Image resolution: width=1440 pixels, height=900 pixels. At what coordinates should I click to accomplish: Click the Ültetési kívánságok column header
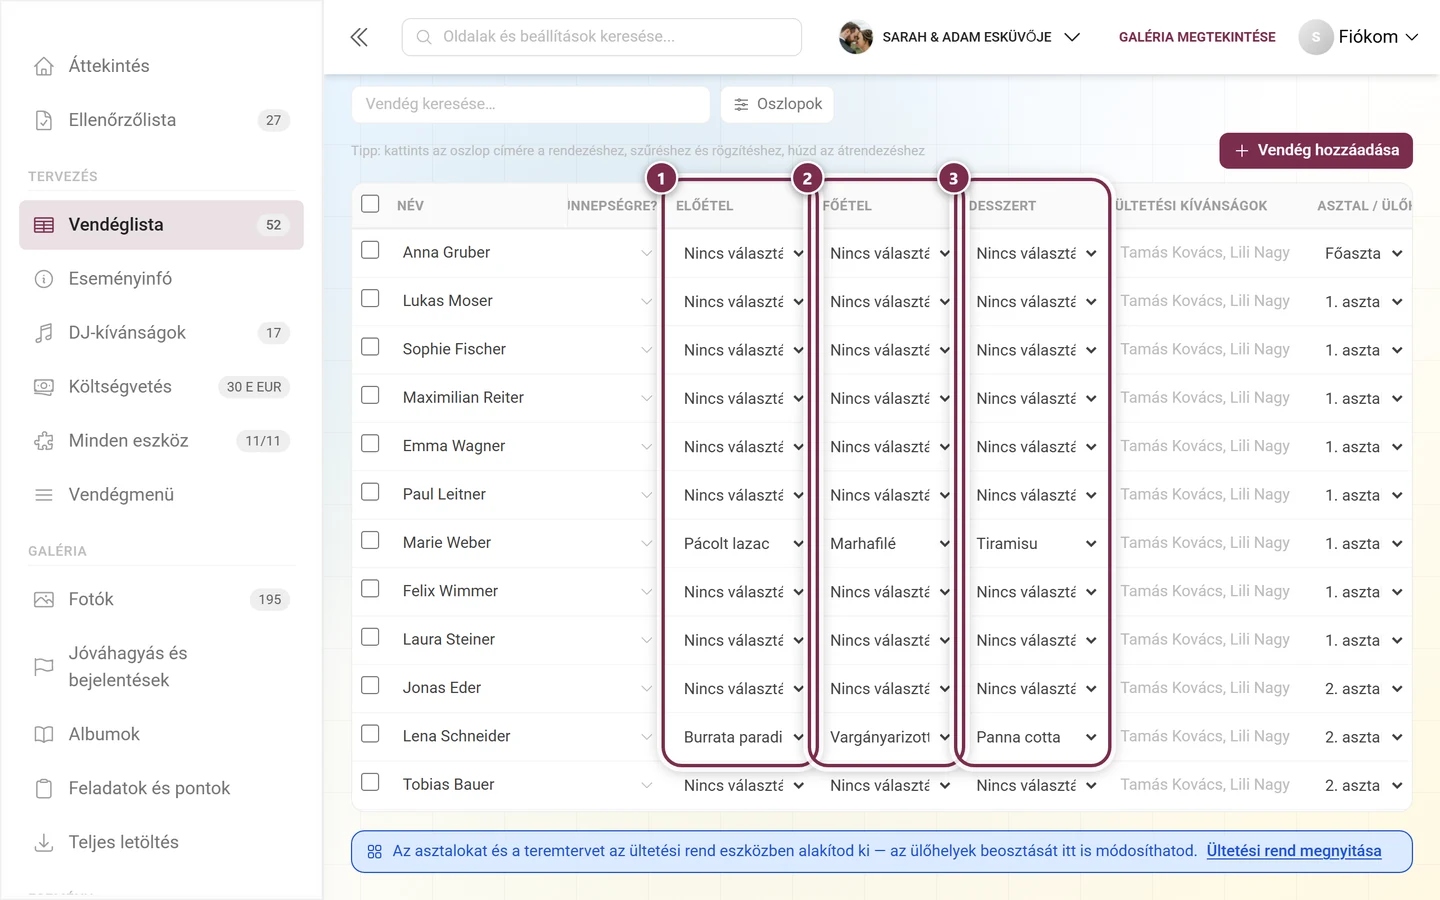tap(1191, 206)
